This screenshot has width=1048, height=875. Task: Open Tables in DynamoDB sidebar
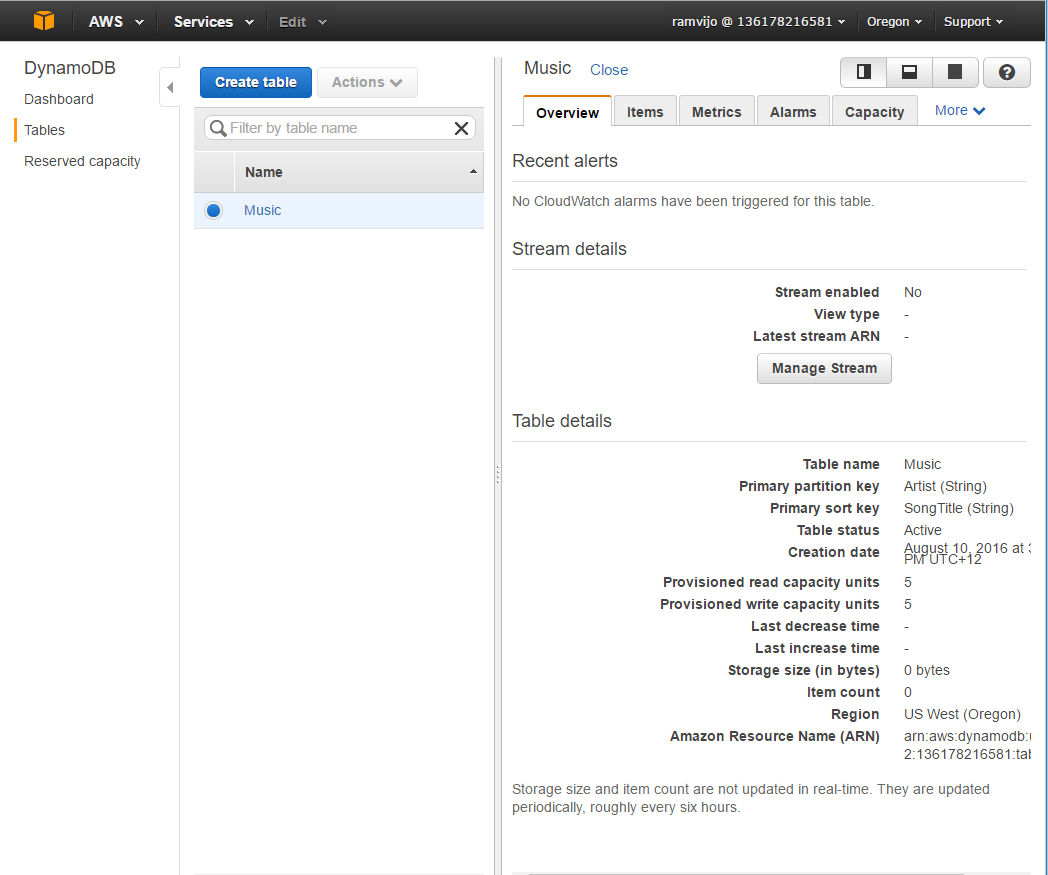[x=44, y=130]
